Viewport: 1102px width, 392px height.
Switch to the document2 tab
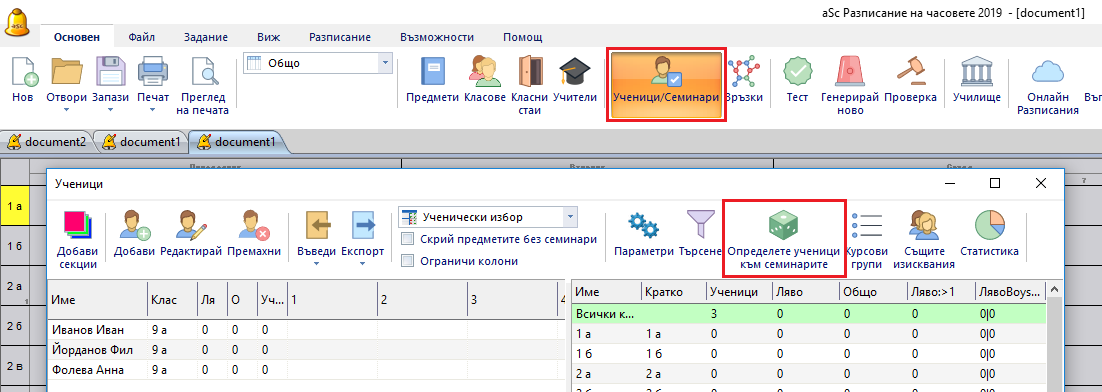(x=48, y=141)
